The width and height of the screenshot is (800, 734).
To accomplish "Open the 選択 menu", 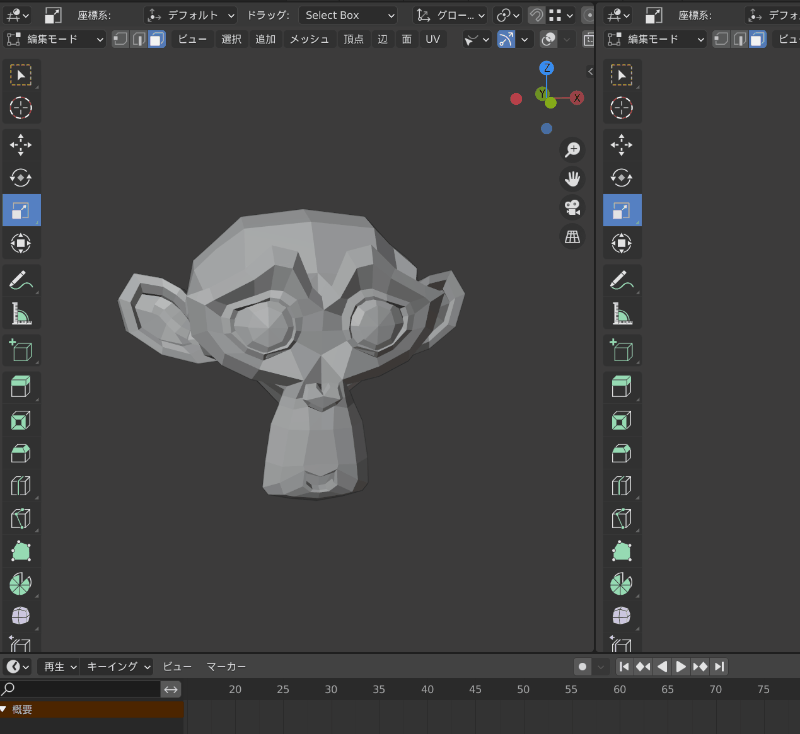I will [231, 39].
